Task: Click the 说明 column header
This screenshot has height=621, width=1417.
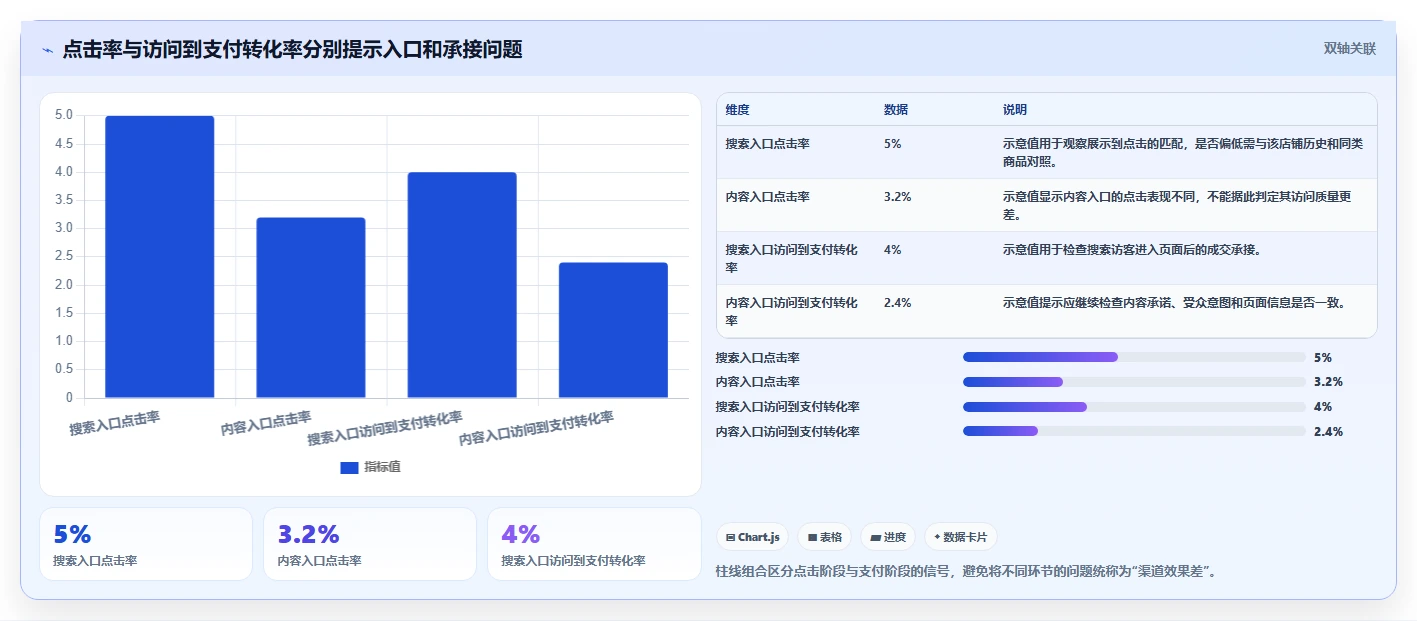Action: [x=1015, y=110]
